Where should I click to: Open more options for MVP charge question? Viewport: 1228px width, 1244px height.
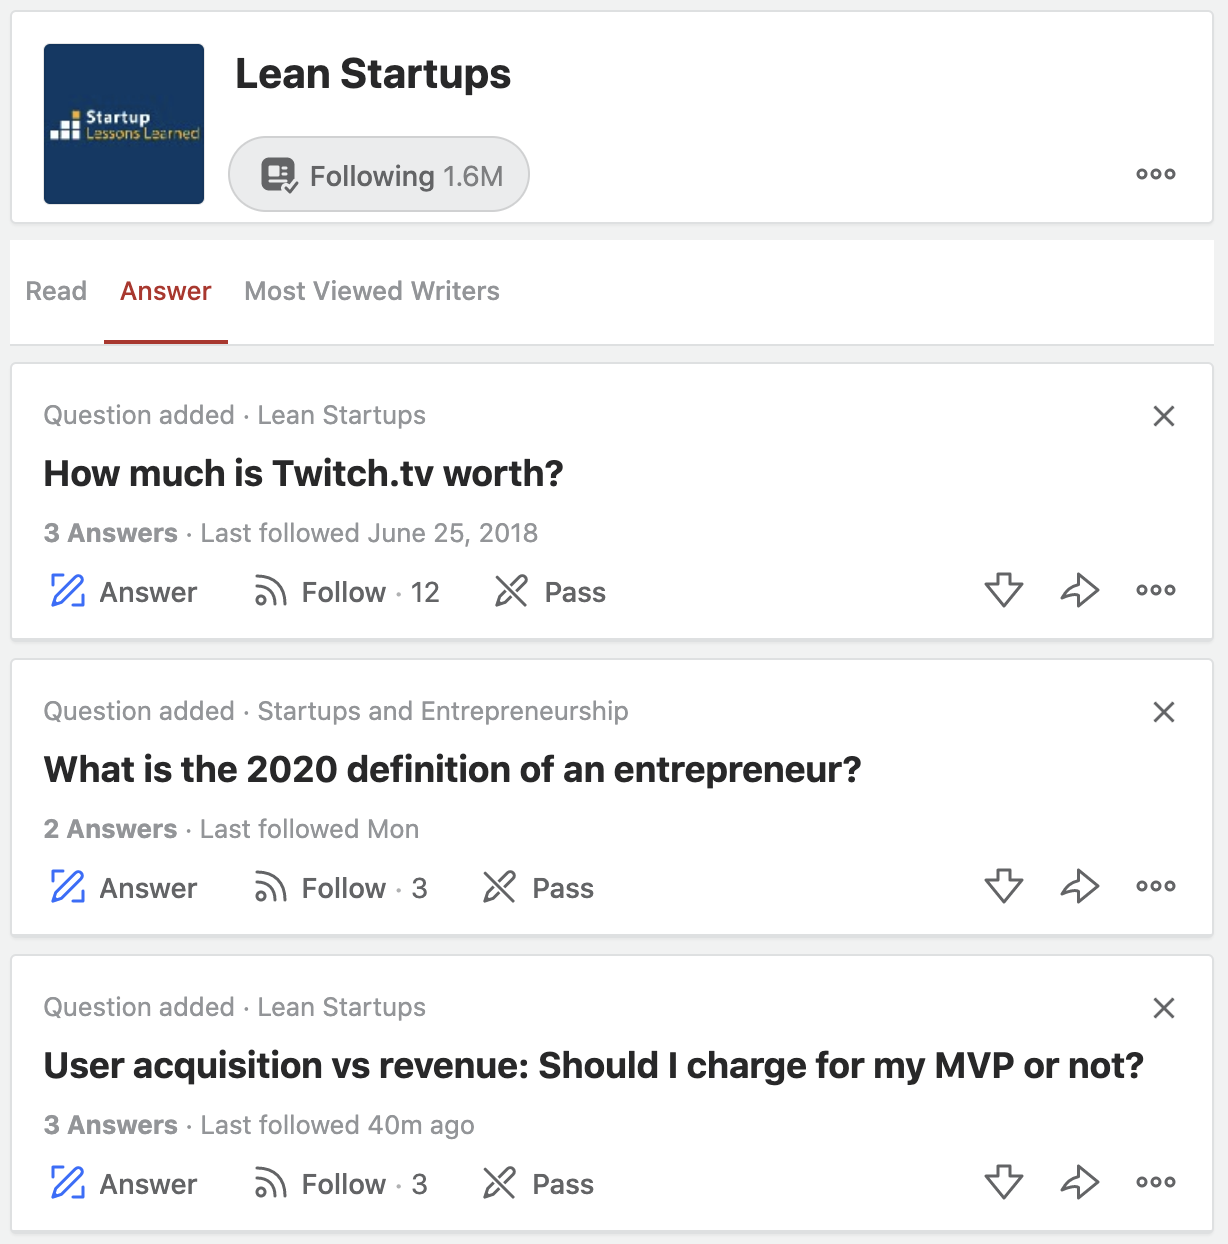[1155, 1182]
